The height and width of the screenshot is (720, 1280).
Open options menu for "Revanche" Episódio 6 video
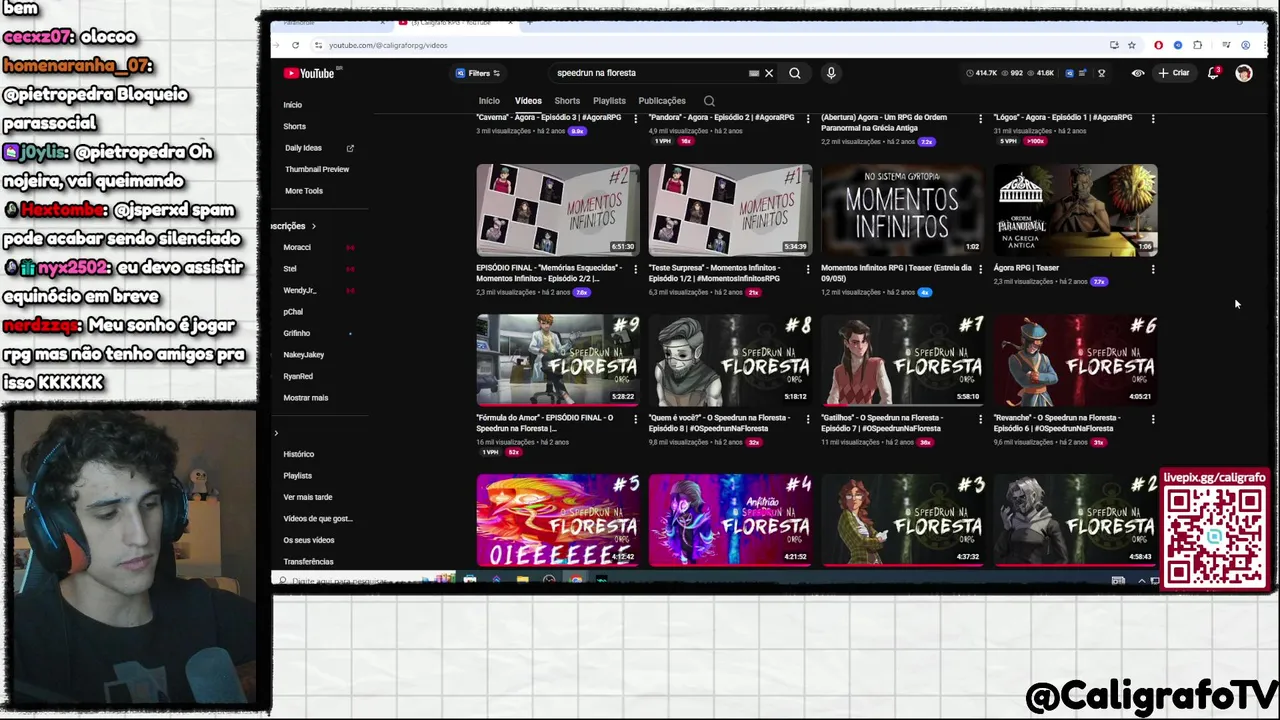click(1153, 419)
